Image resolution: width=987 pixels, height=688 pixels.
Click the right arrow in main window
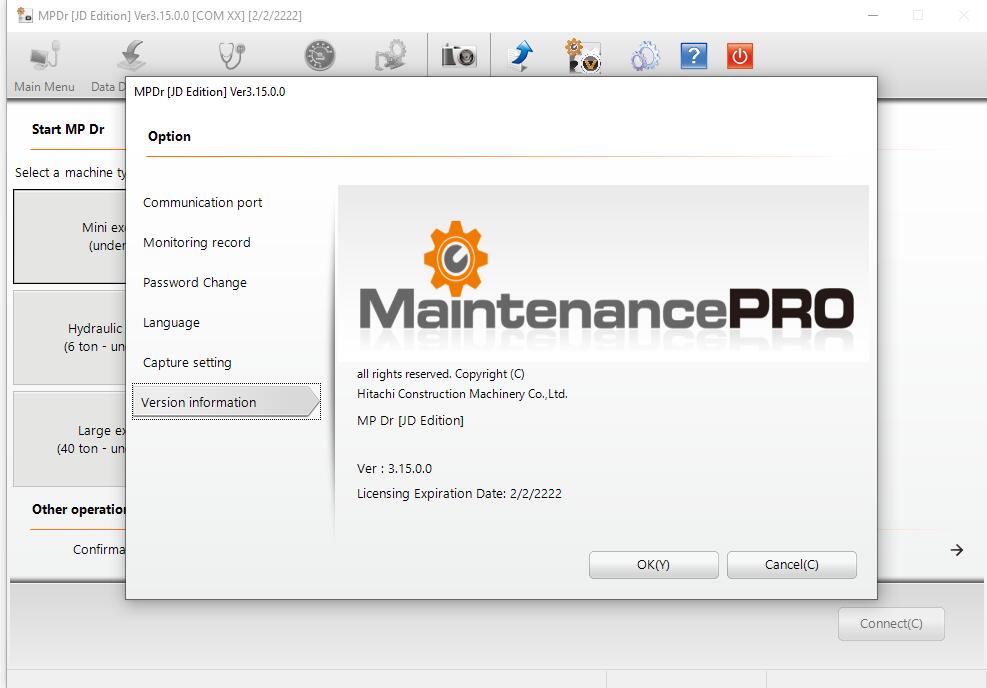pos(957,550)
